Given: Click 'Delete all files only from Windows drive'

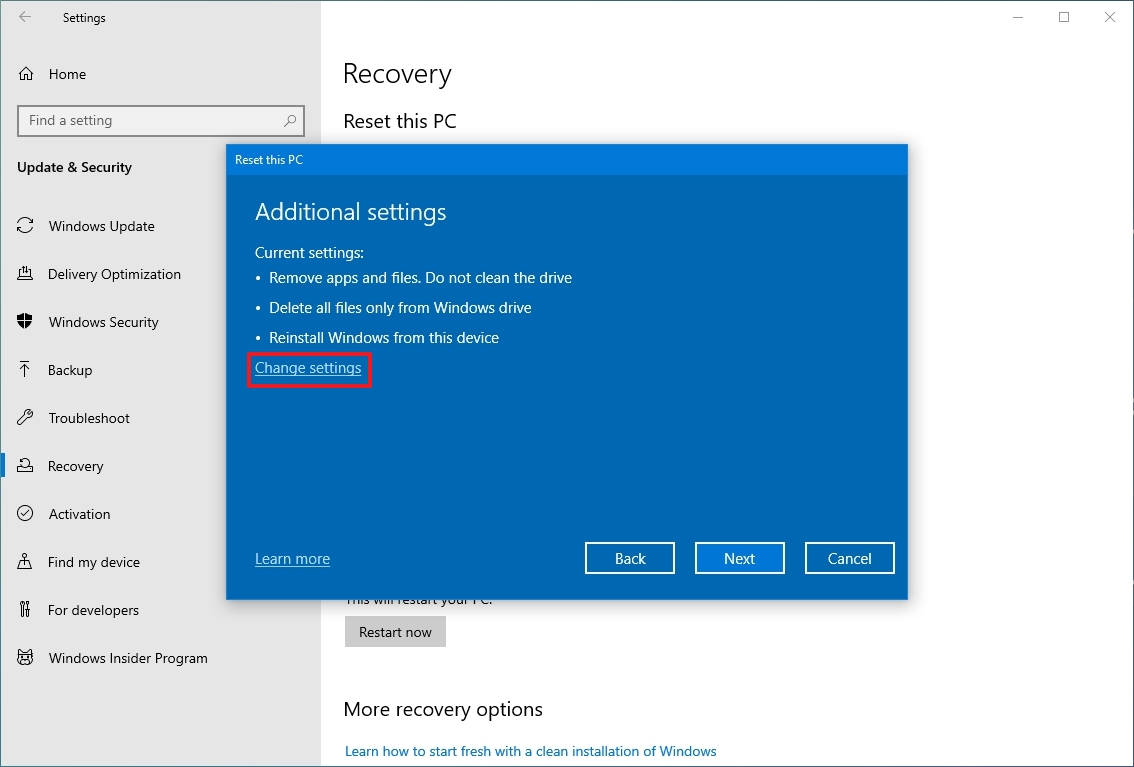Looking at the screenshot, I should pyautogui.click(x=400, y=308).
